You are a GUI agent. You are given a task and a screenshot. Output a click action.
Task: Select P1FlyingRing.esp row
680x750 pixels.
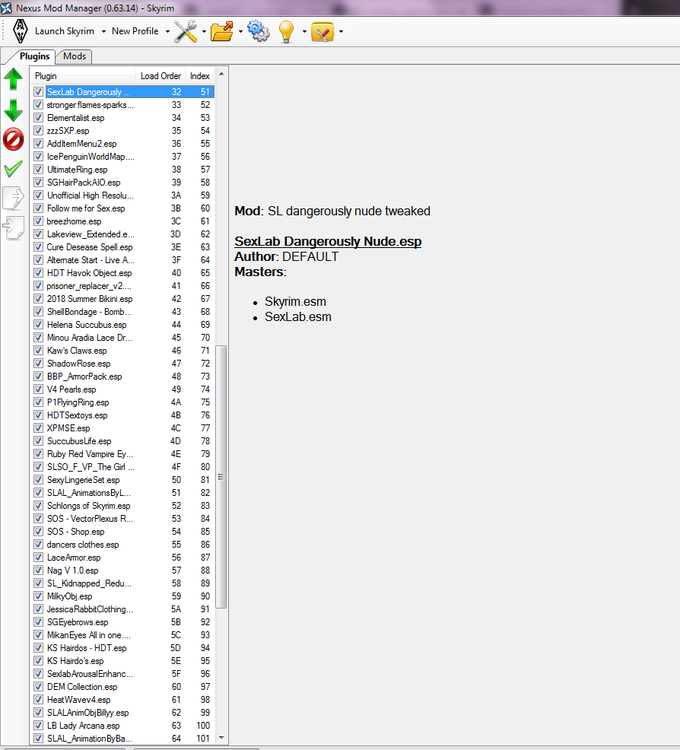(123, 402)
